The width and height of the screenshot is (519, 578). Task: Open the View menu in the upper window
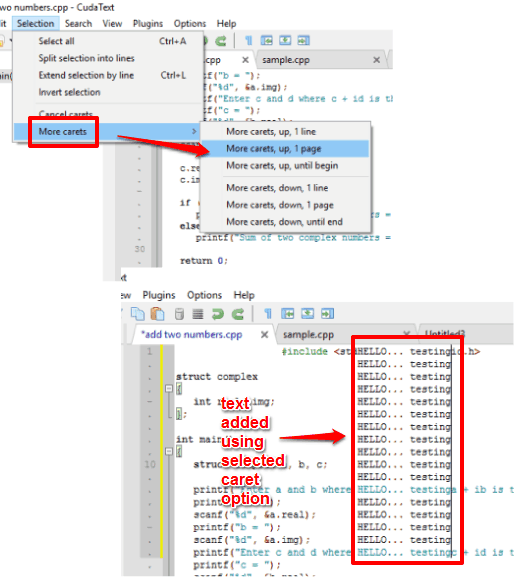[112, 24]
